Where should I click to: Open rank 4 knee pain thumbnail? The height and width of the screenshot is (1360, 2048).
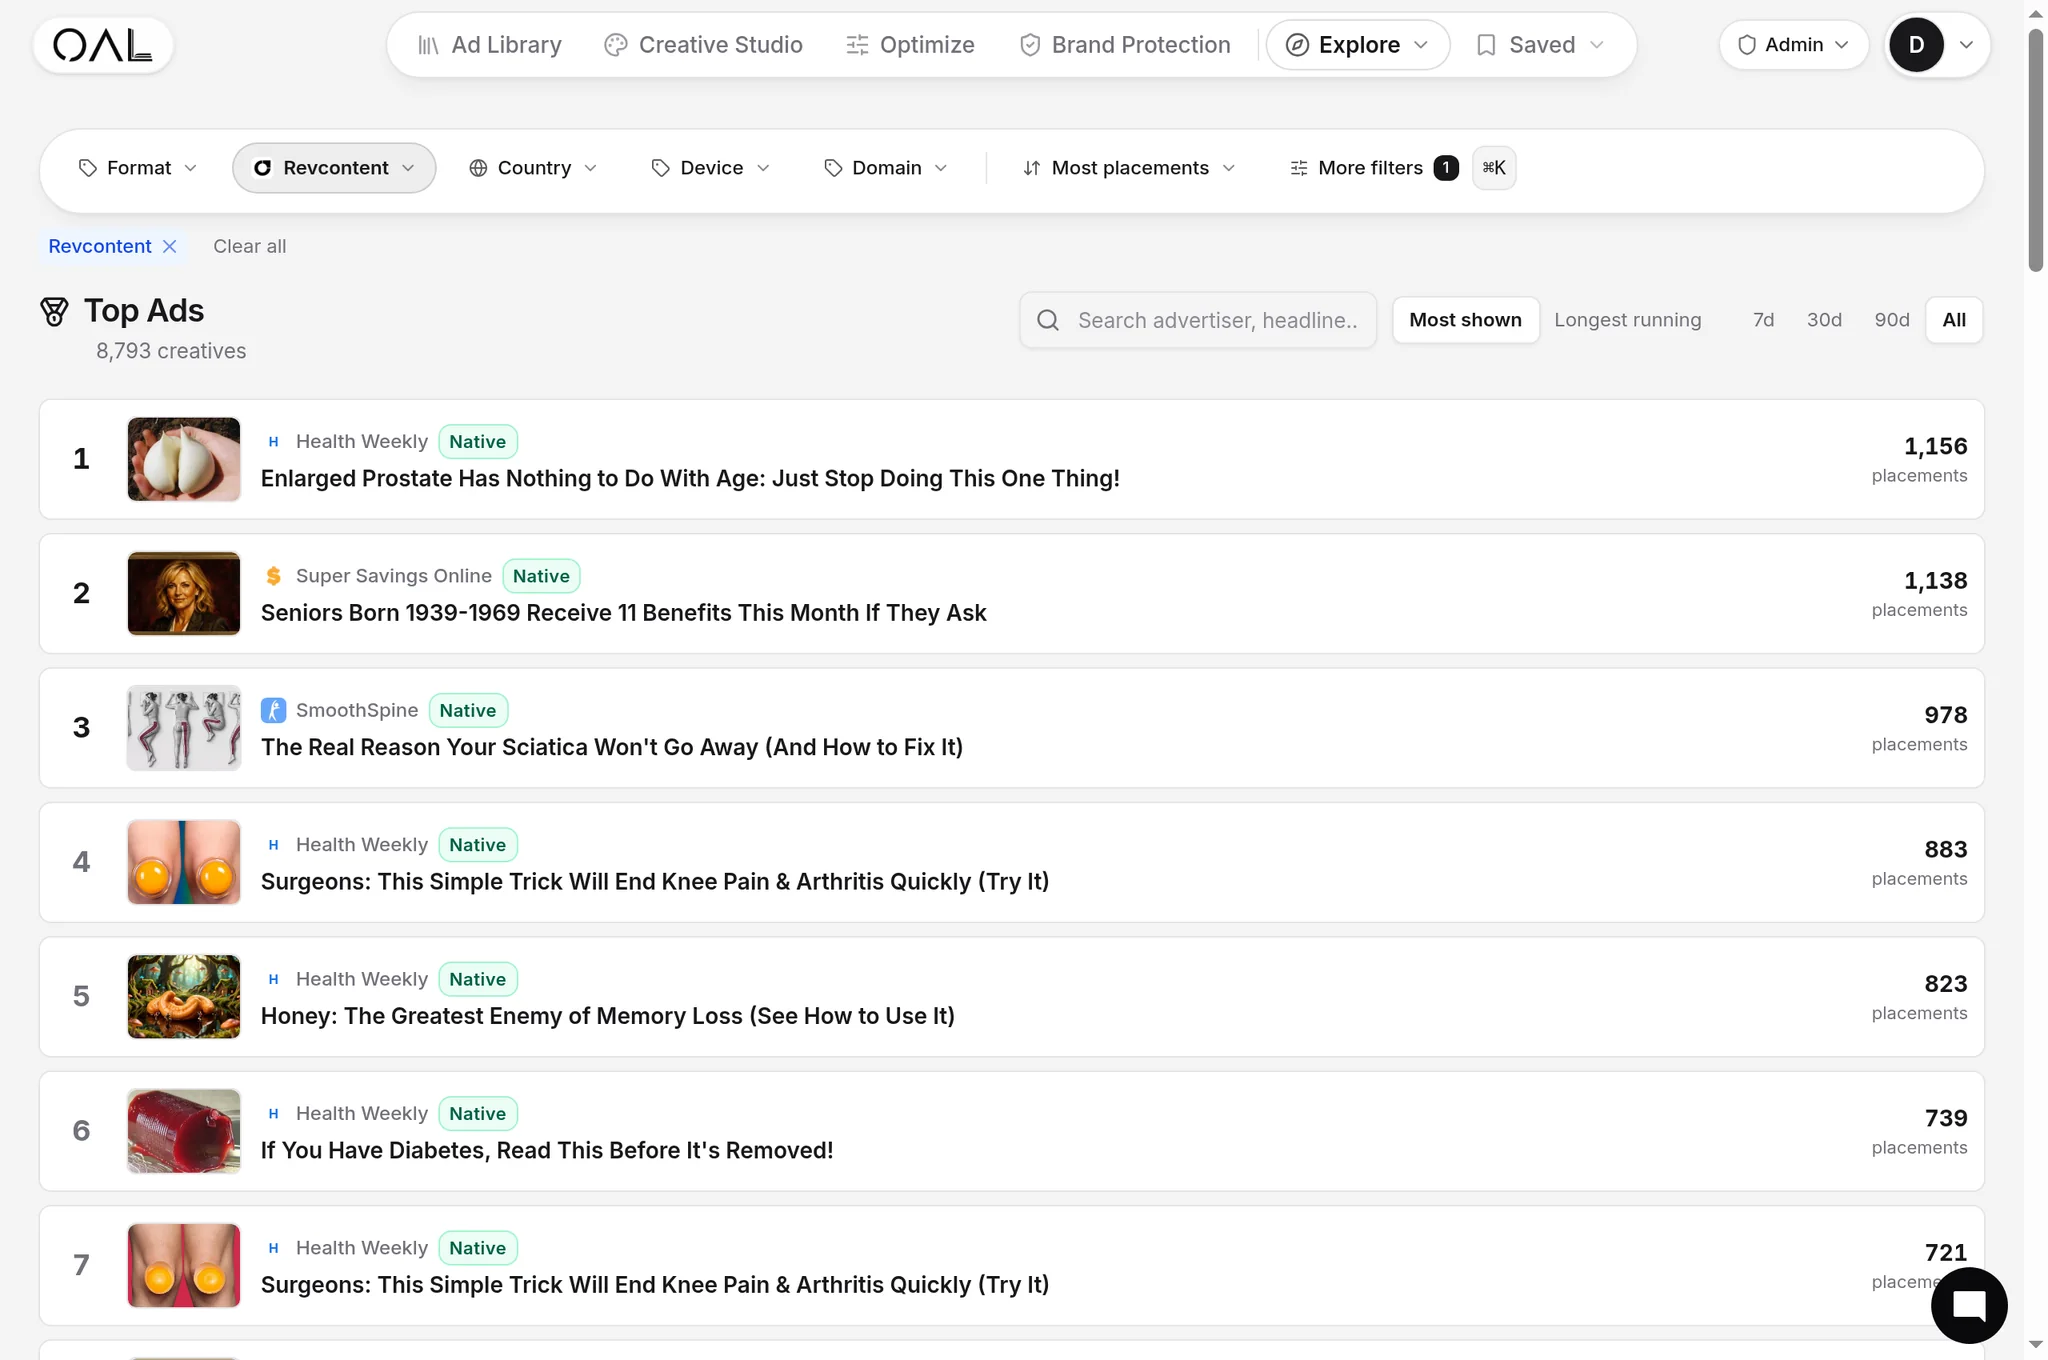[x=184, y=862]
